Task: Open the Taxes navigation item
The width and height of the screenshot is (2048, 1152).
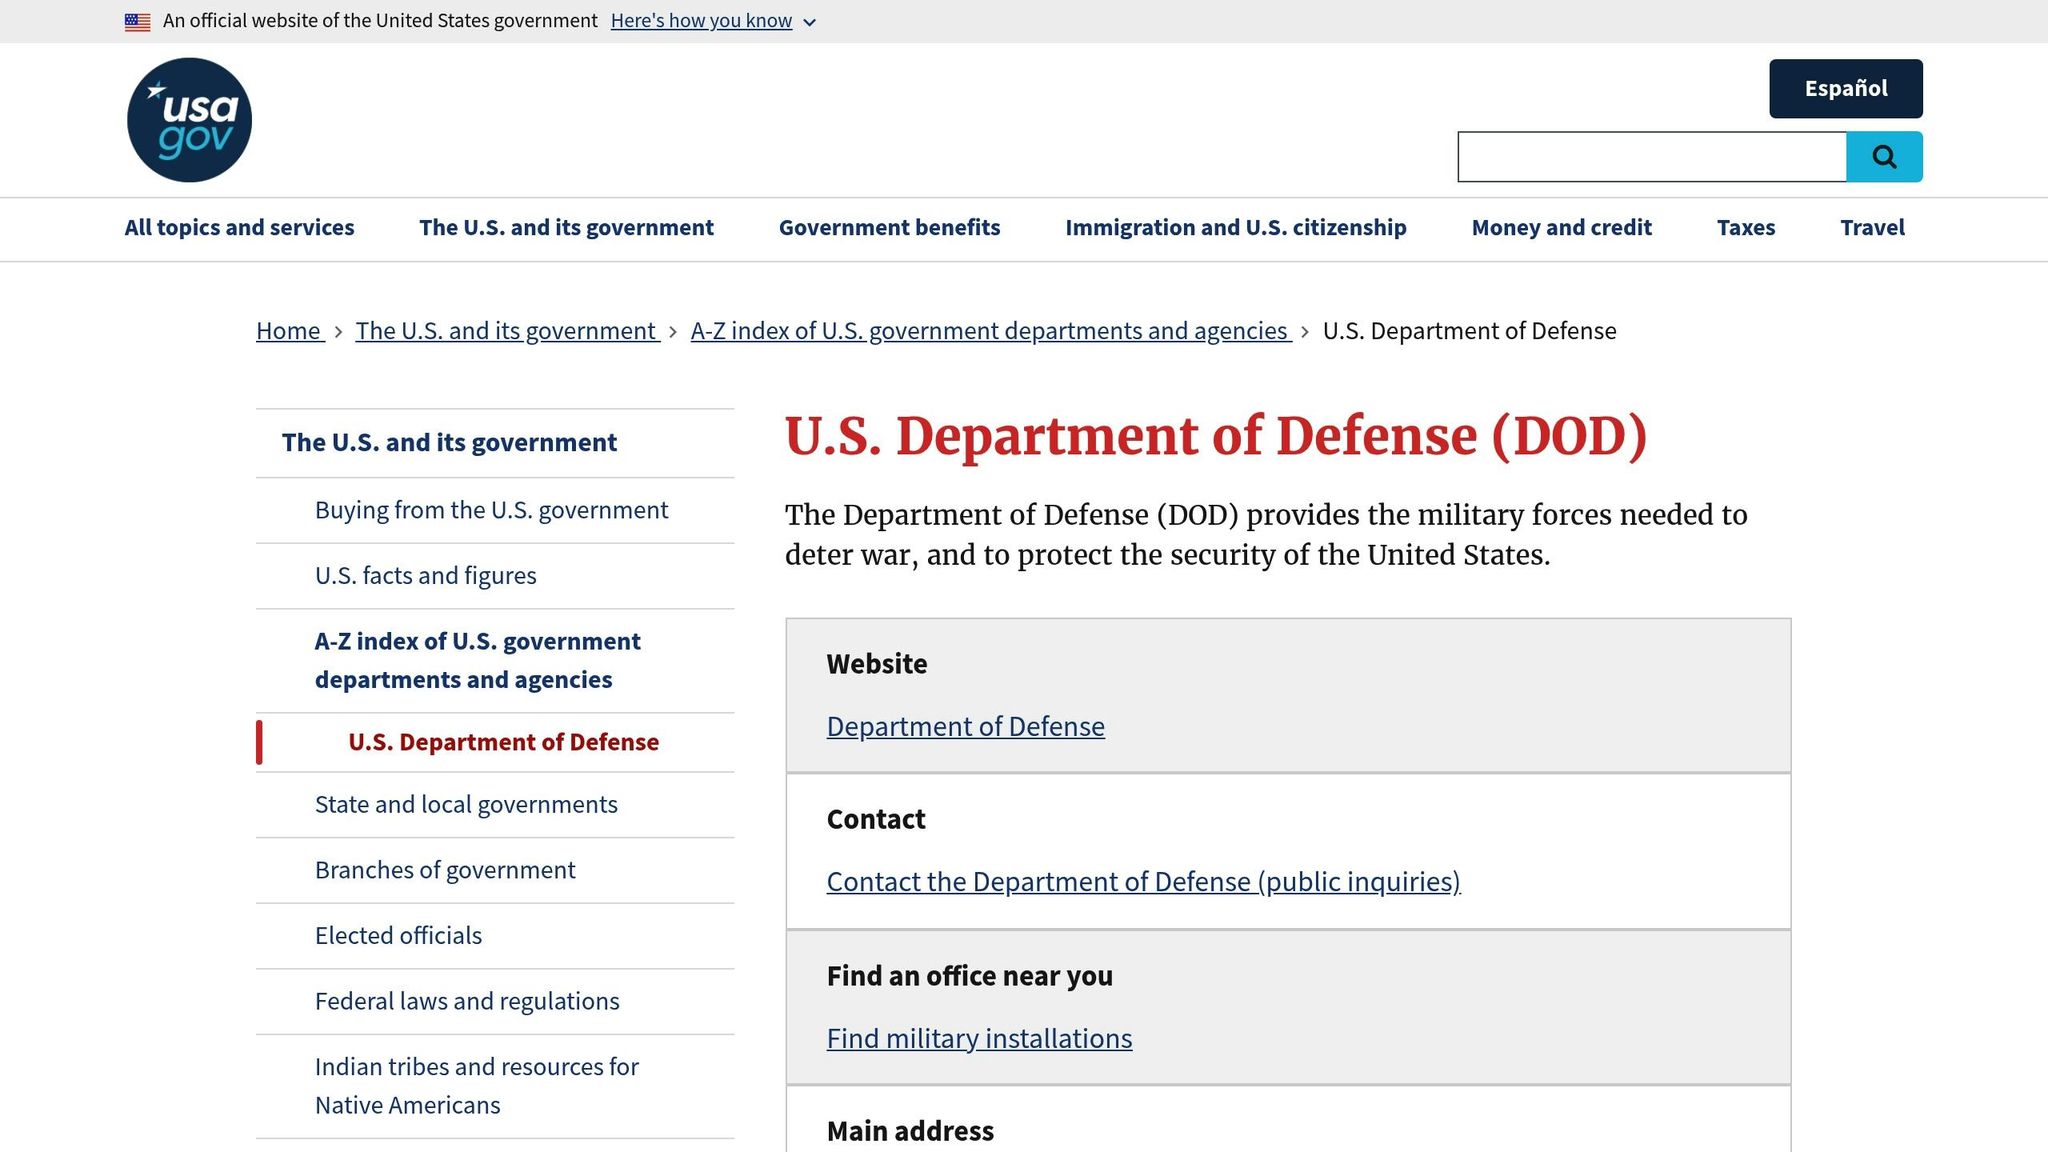Action: tap(1745, 228)
